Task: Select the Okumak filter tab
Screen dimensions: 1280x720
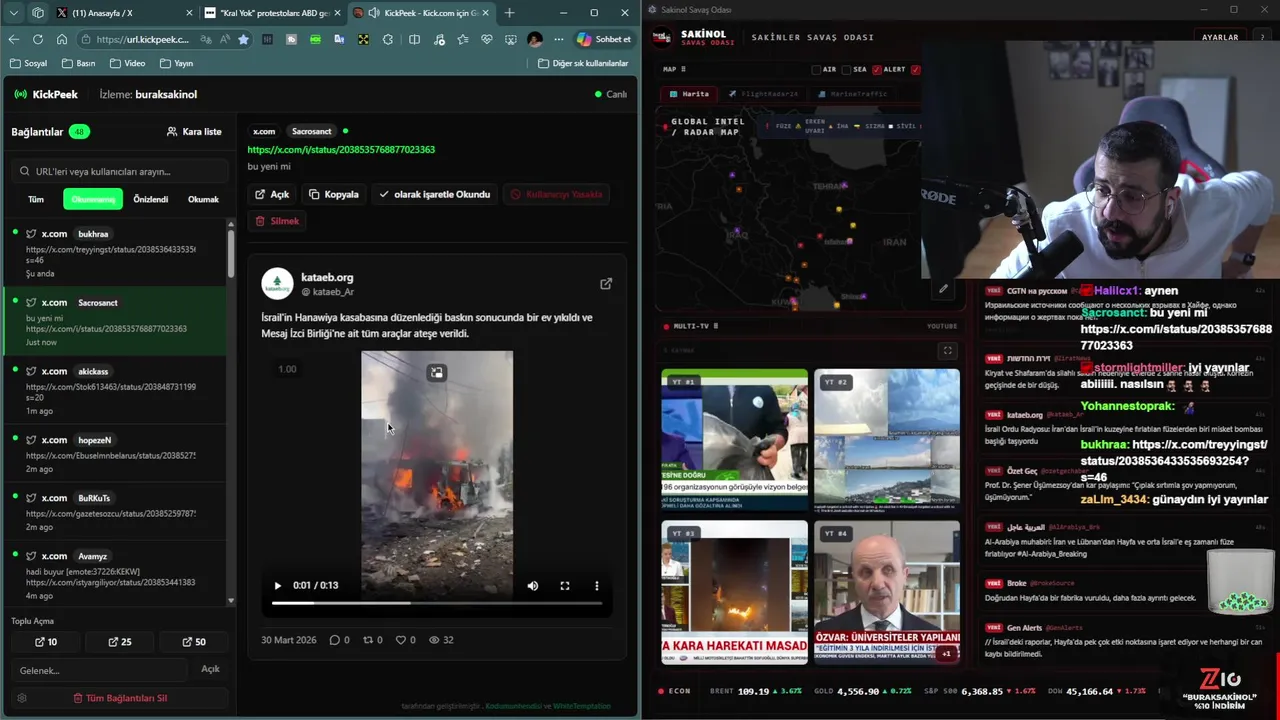Action: click(203, 199)
